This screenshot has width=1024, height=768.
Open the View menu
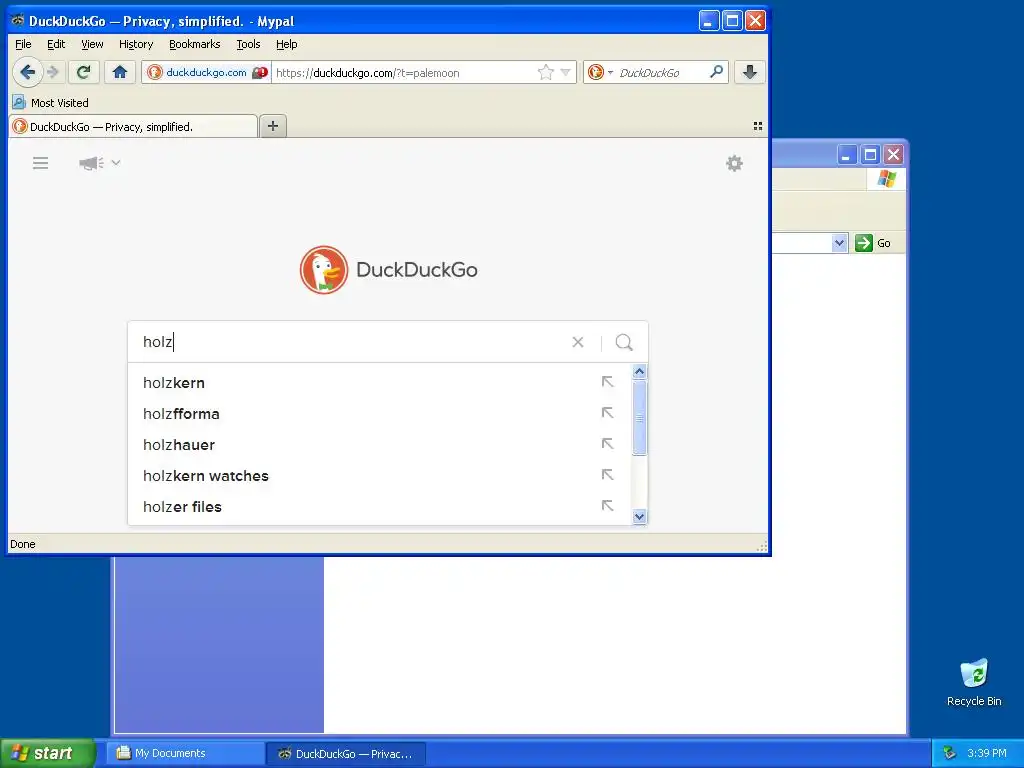[92, 44]
